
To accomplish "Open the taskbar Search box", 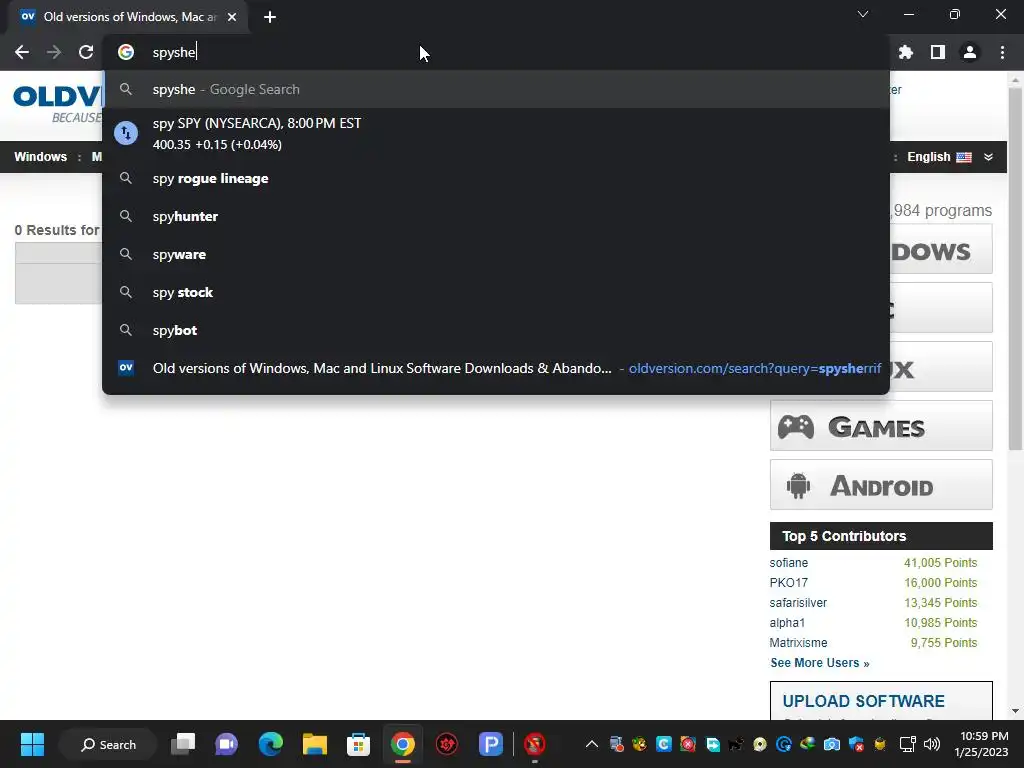I will (x=108, y=744).
